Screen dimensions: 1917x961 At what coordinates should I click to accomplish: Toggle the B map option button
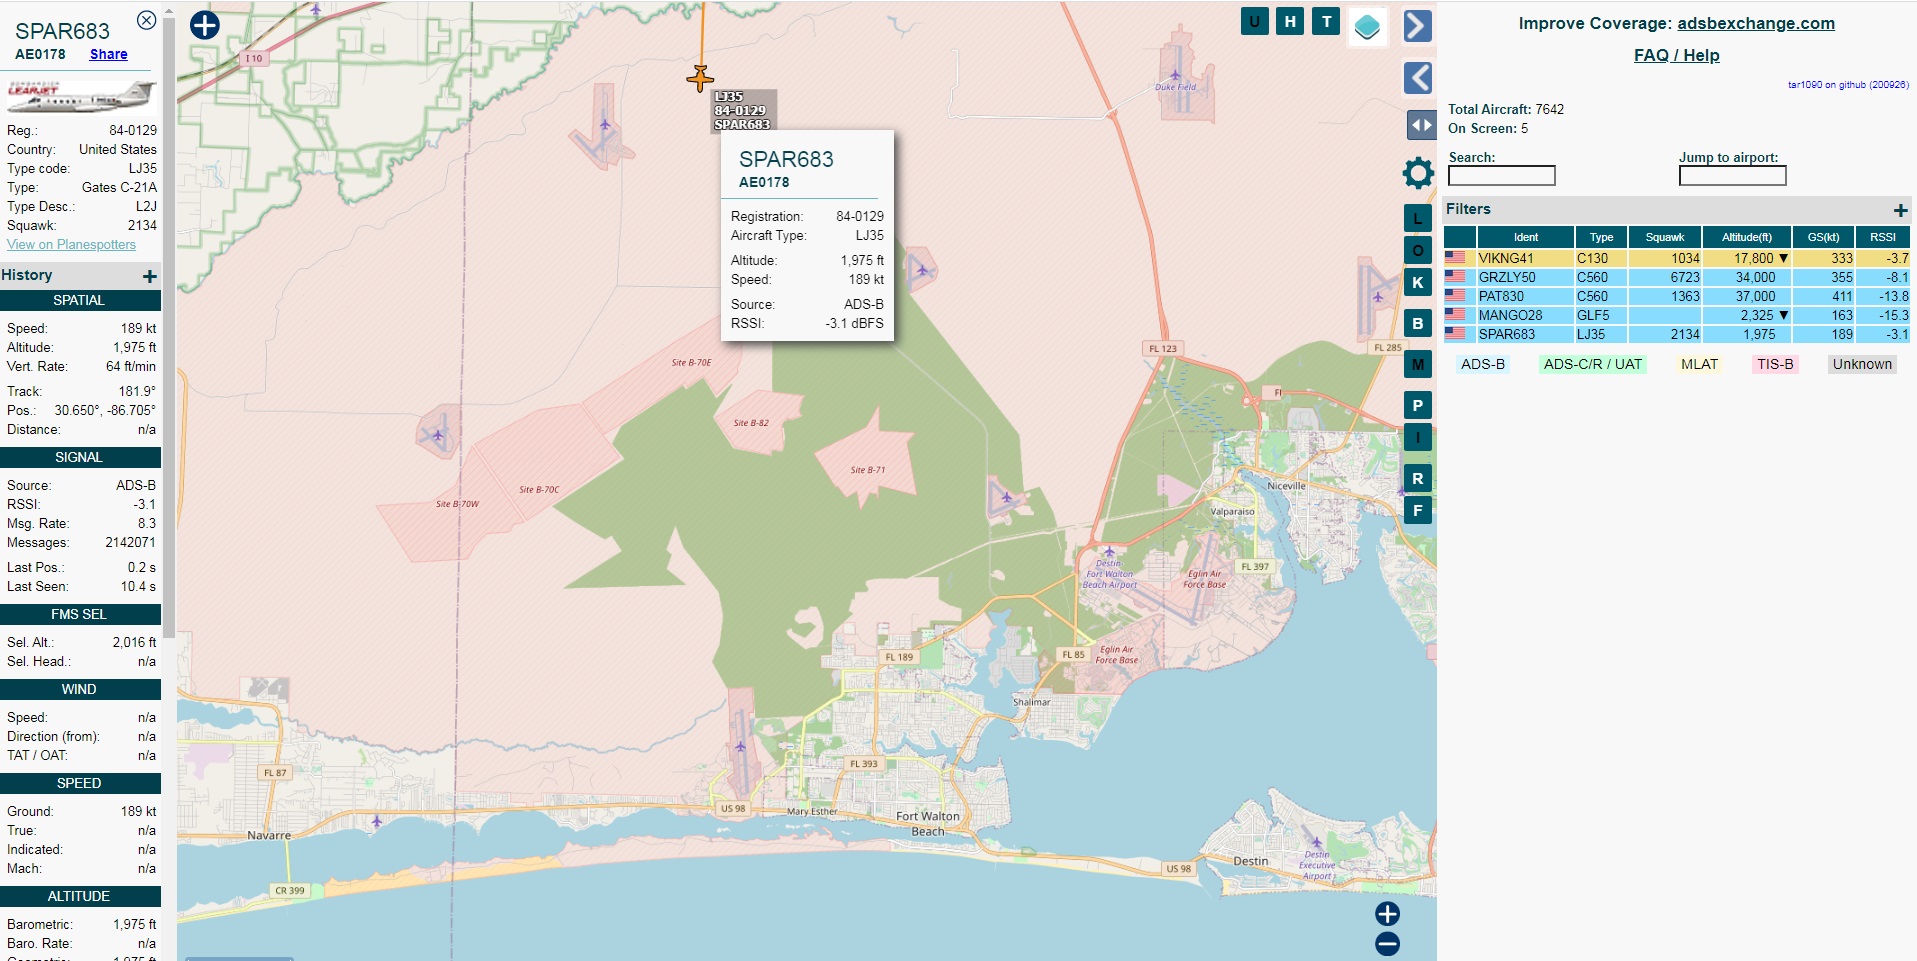[1418, 323]
